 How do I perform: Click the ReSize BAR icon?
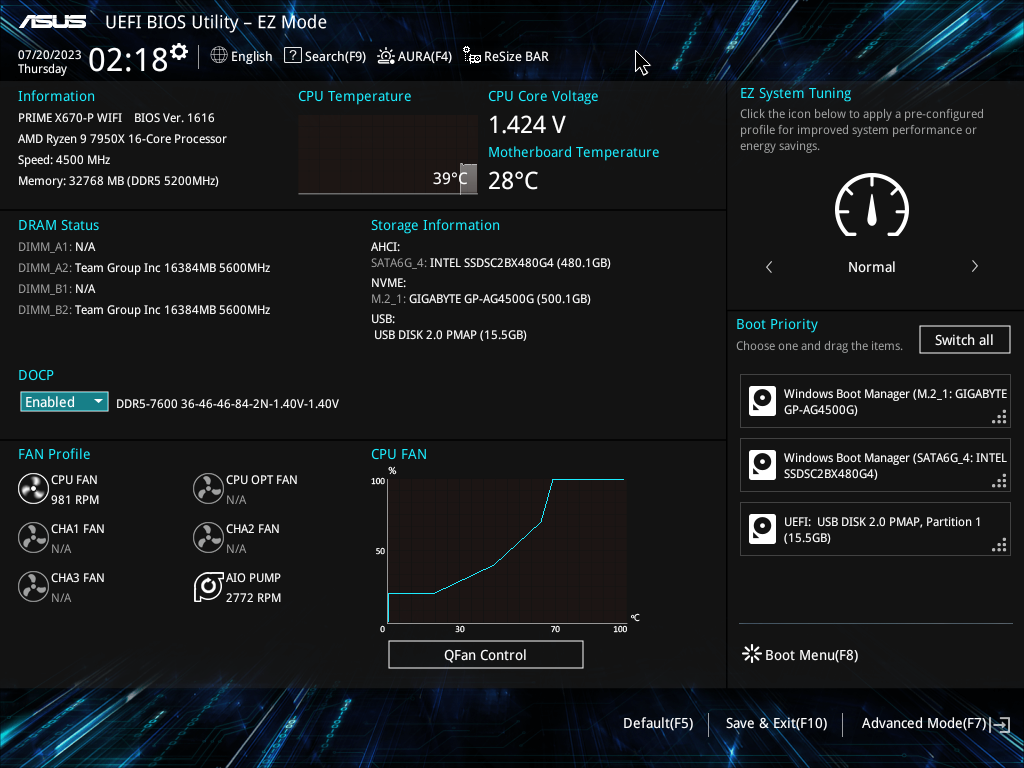[472, 56]
